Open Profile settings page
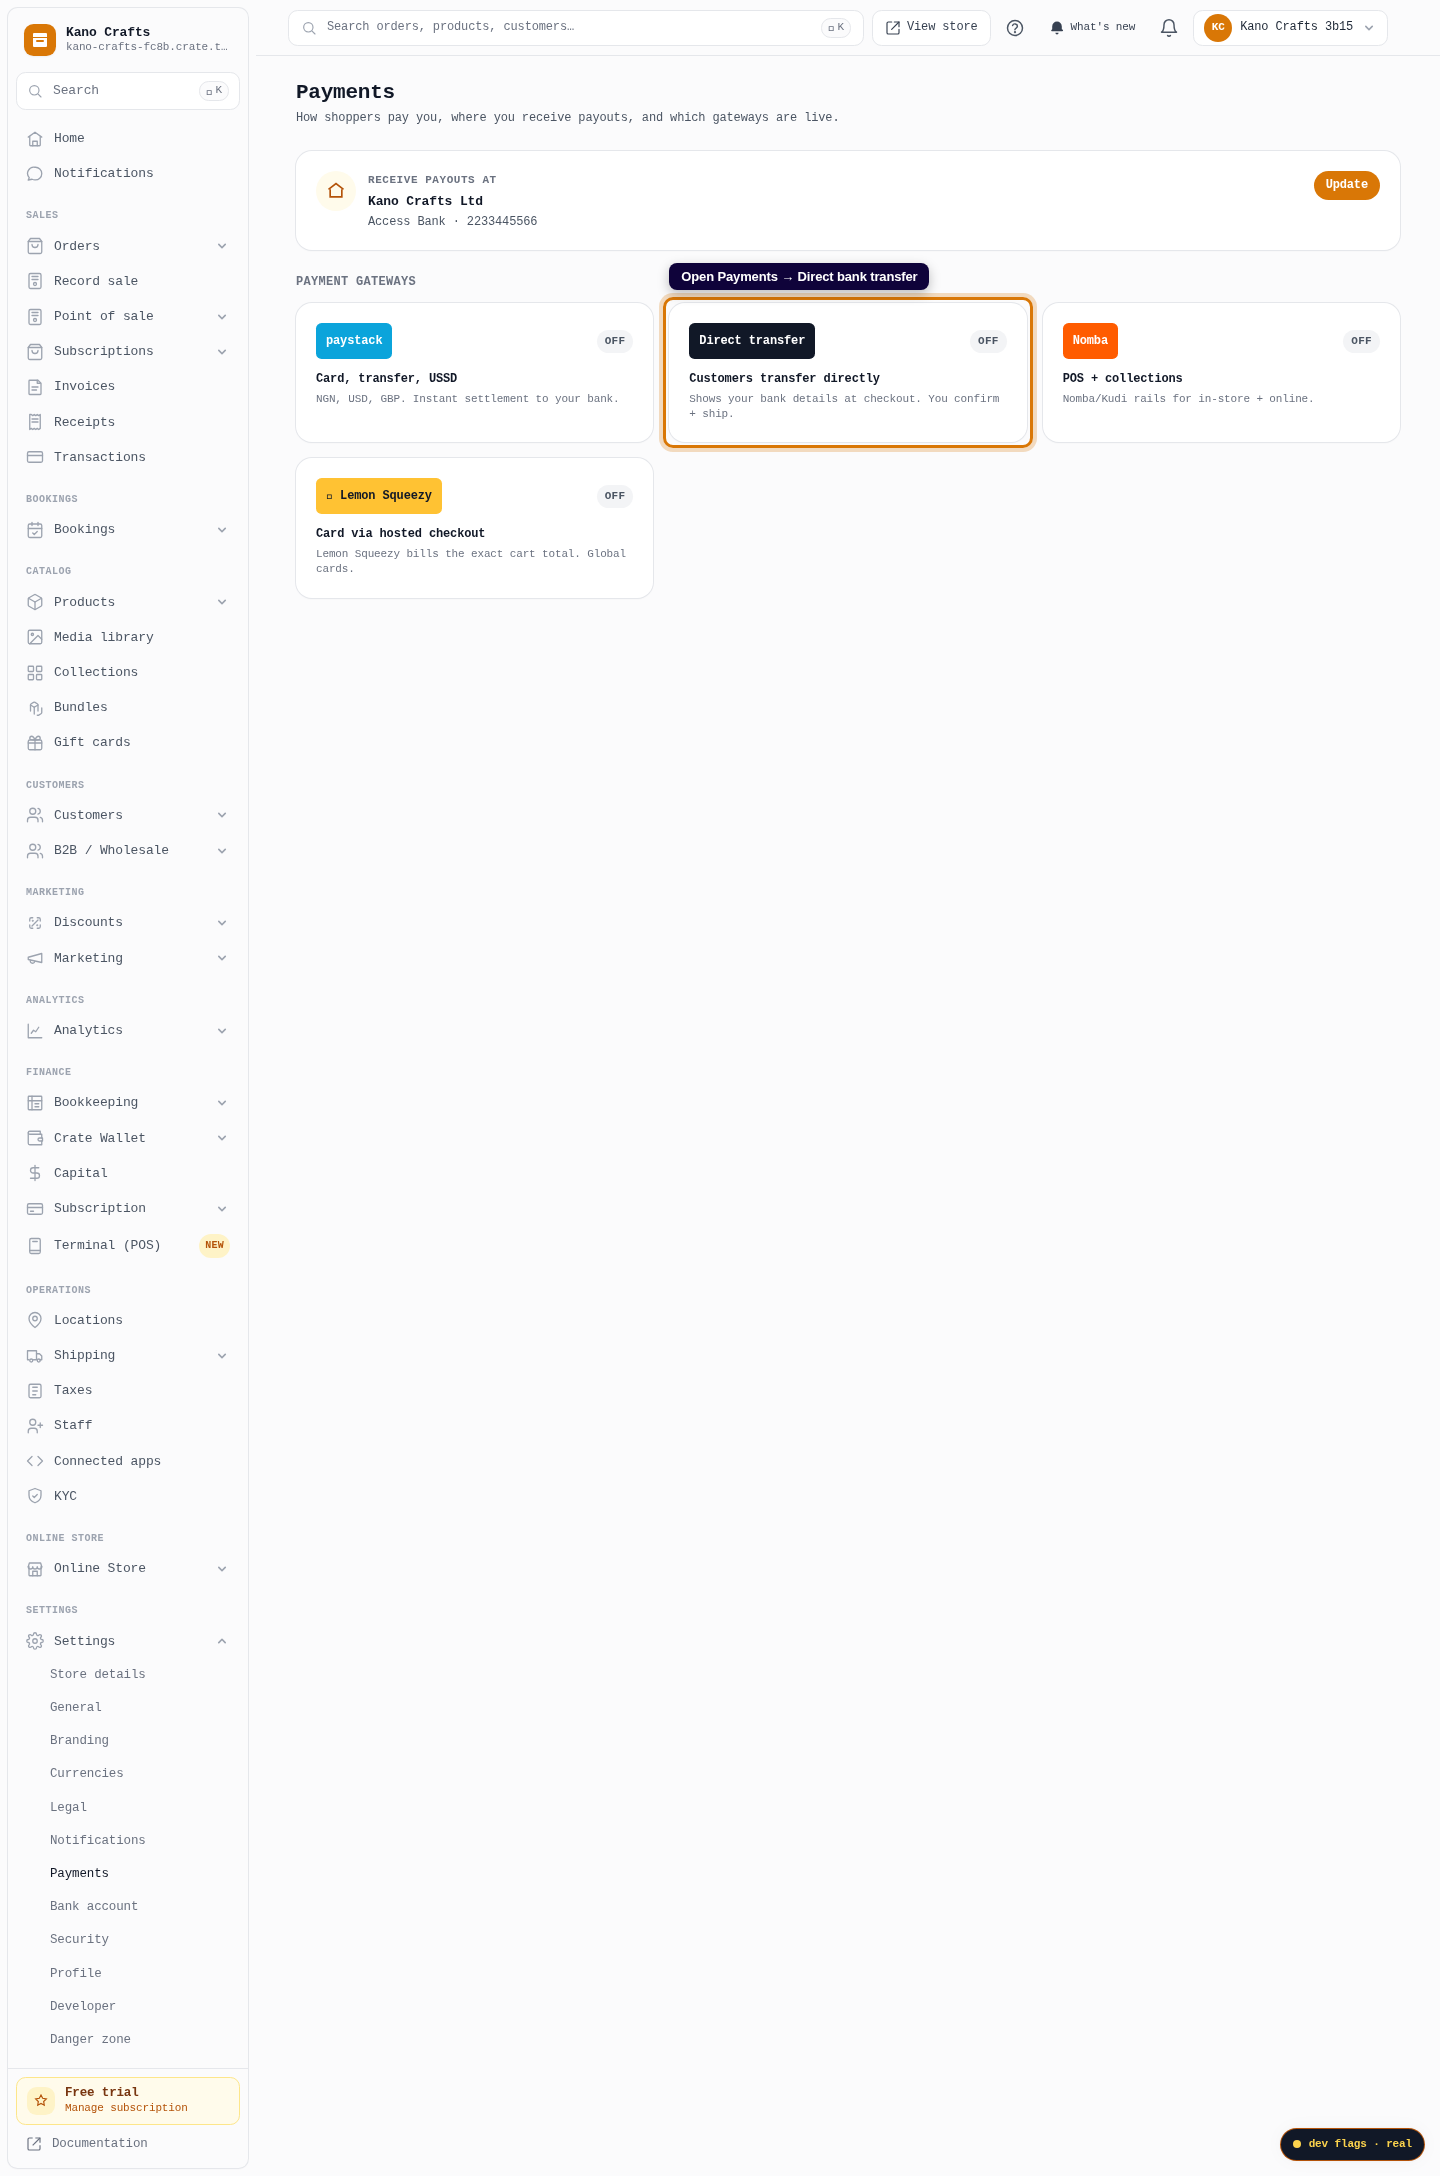 coord(76,1973)
